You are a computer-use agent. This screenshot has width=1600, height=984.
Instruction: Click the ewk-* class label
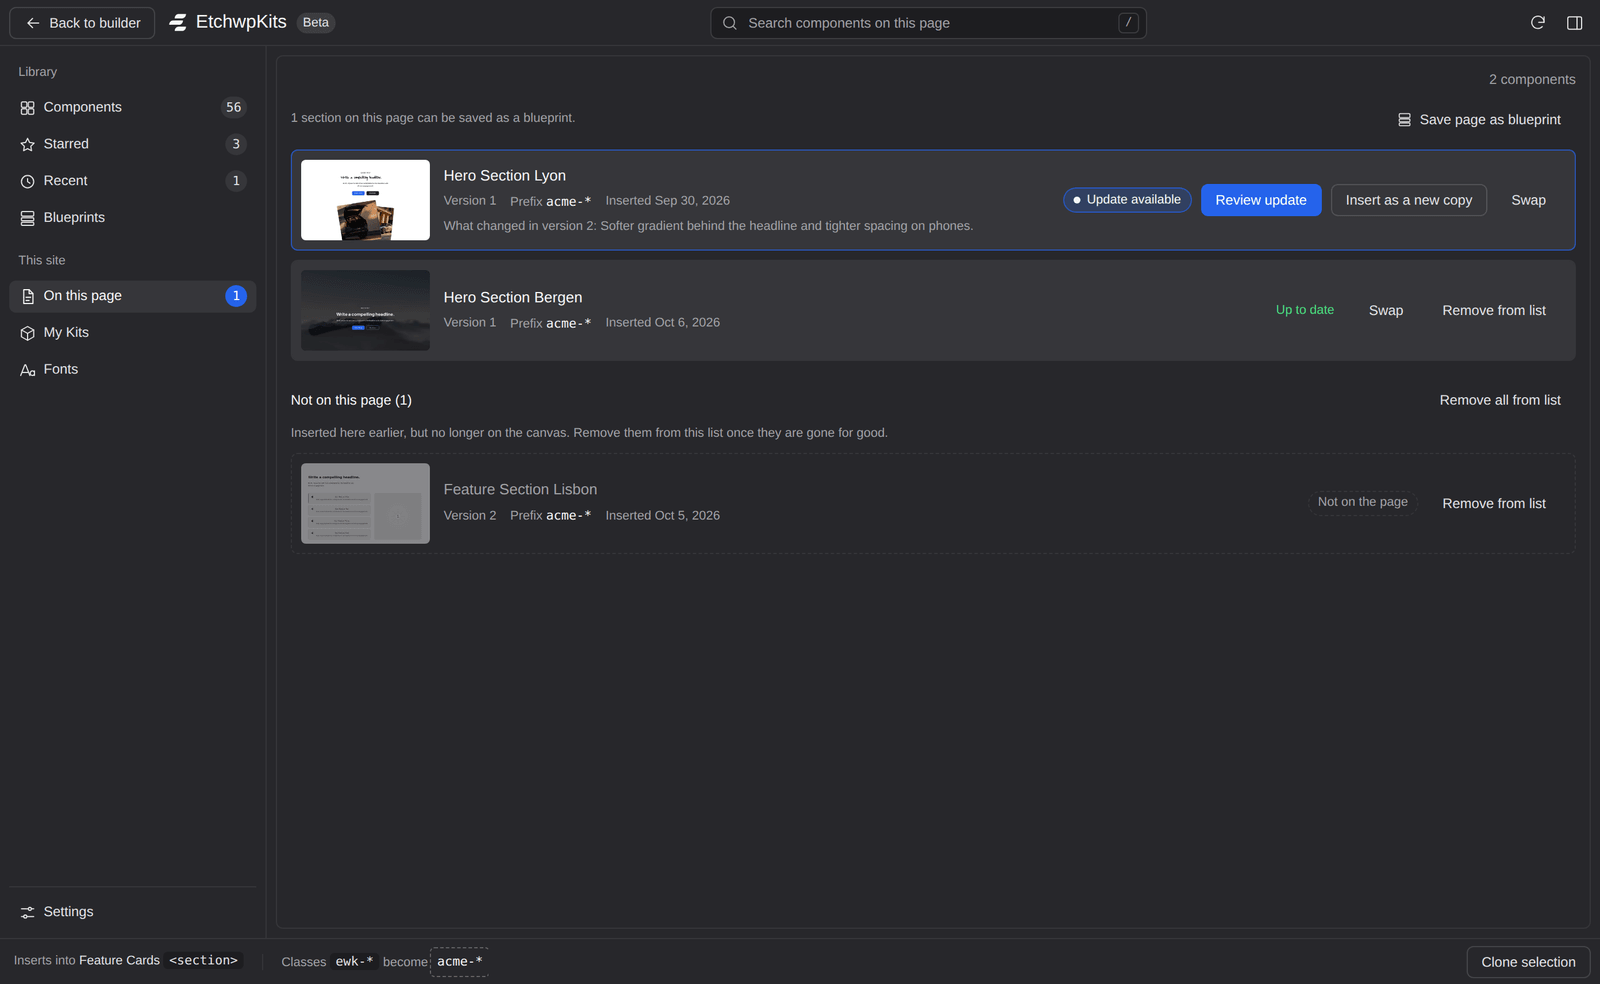tap(354, 962)
